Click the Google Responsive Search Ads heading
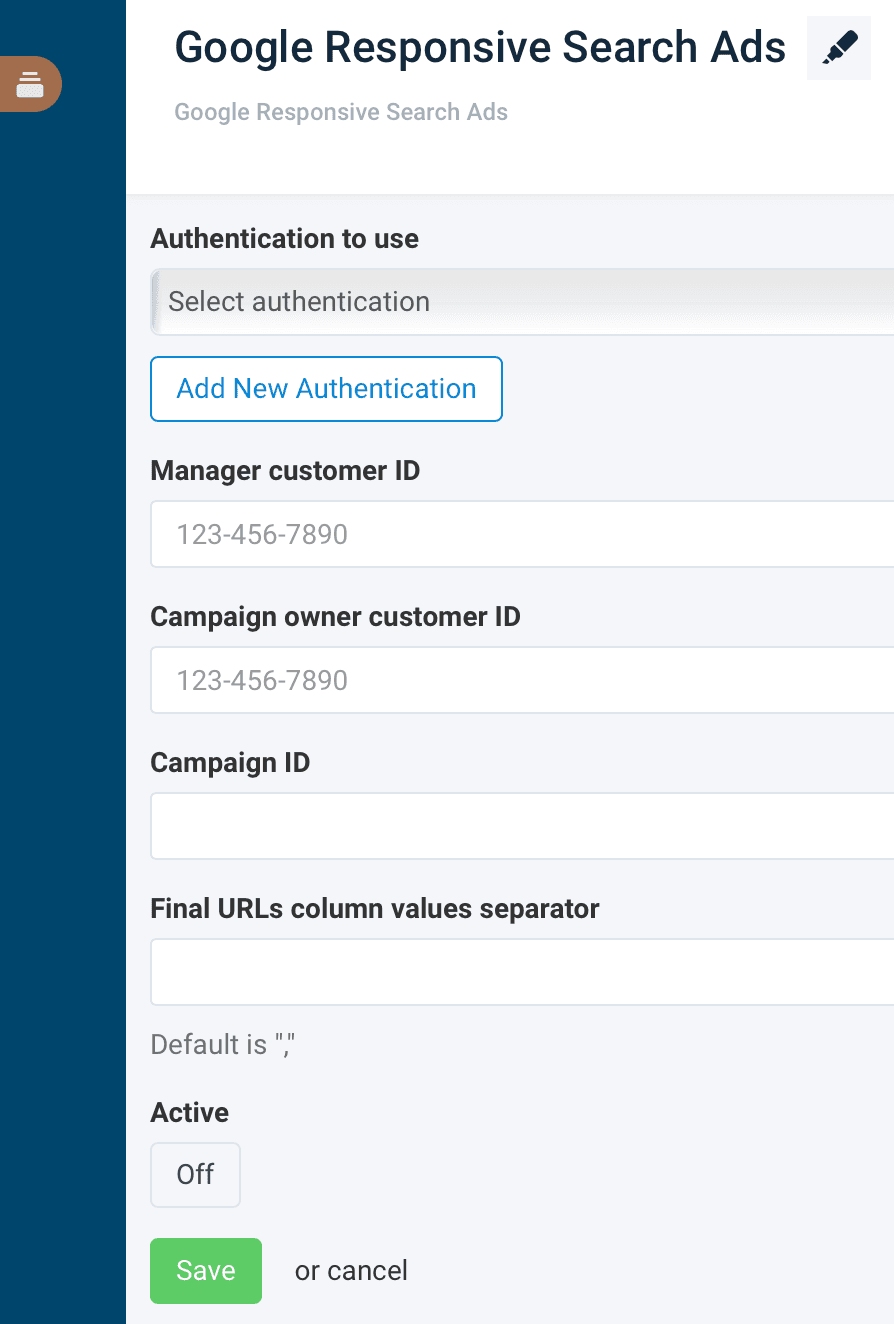The image size is (894, 1324). coord(480,48)
